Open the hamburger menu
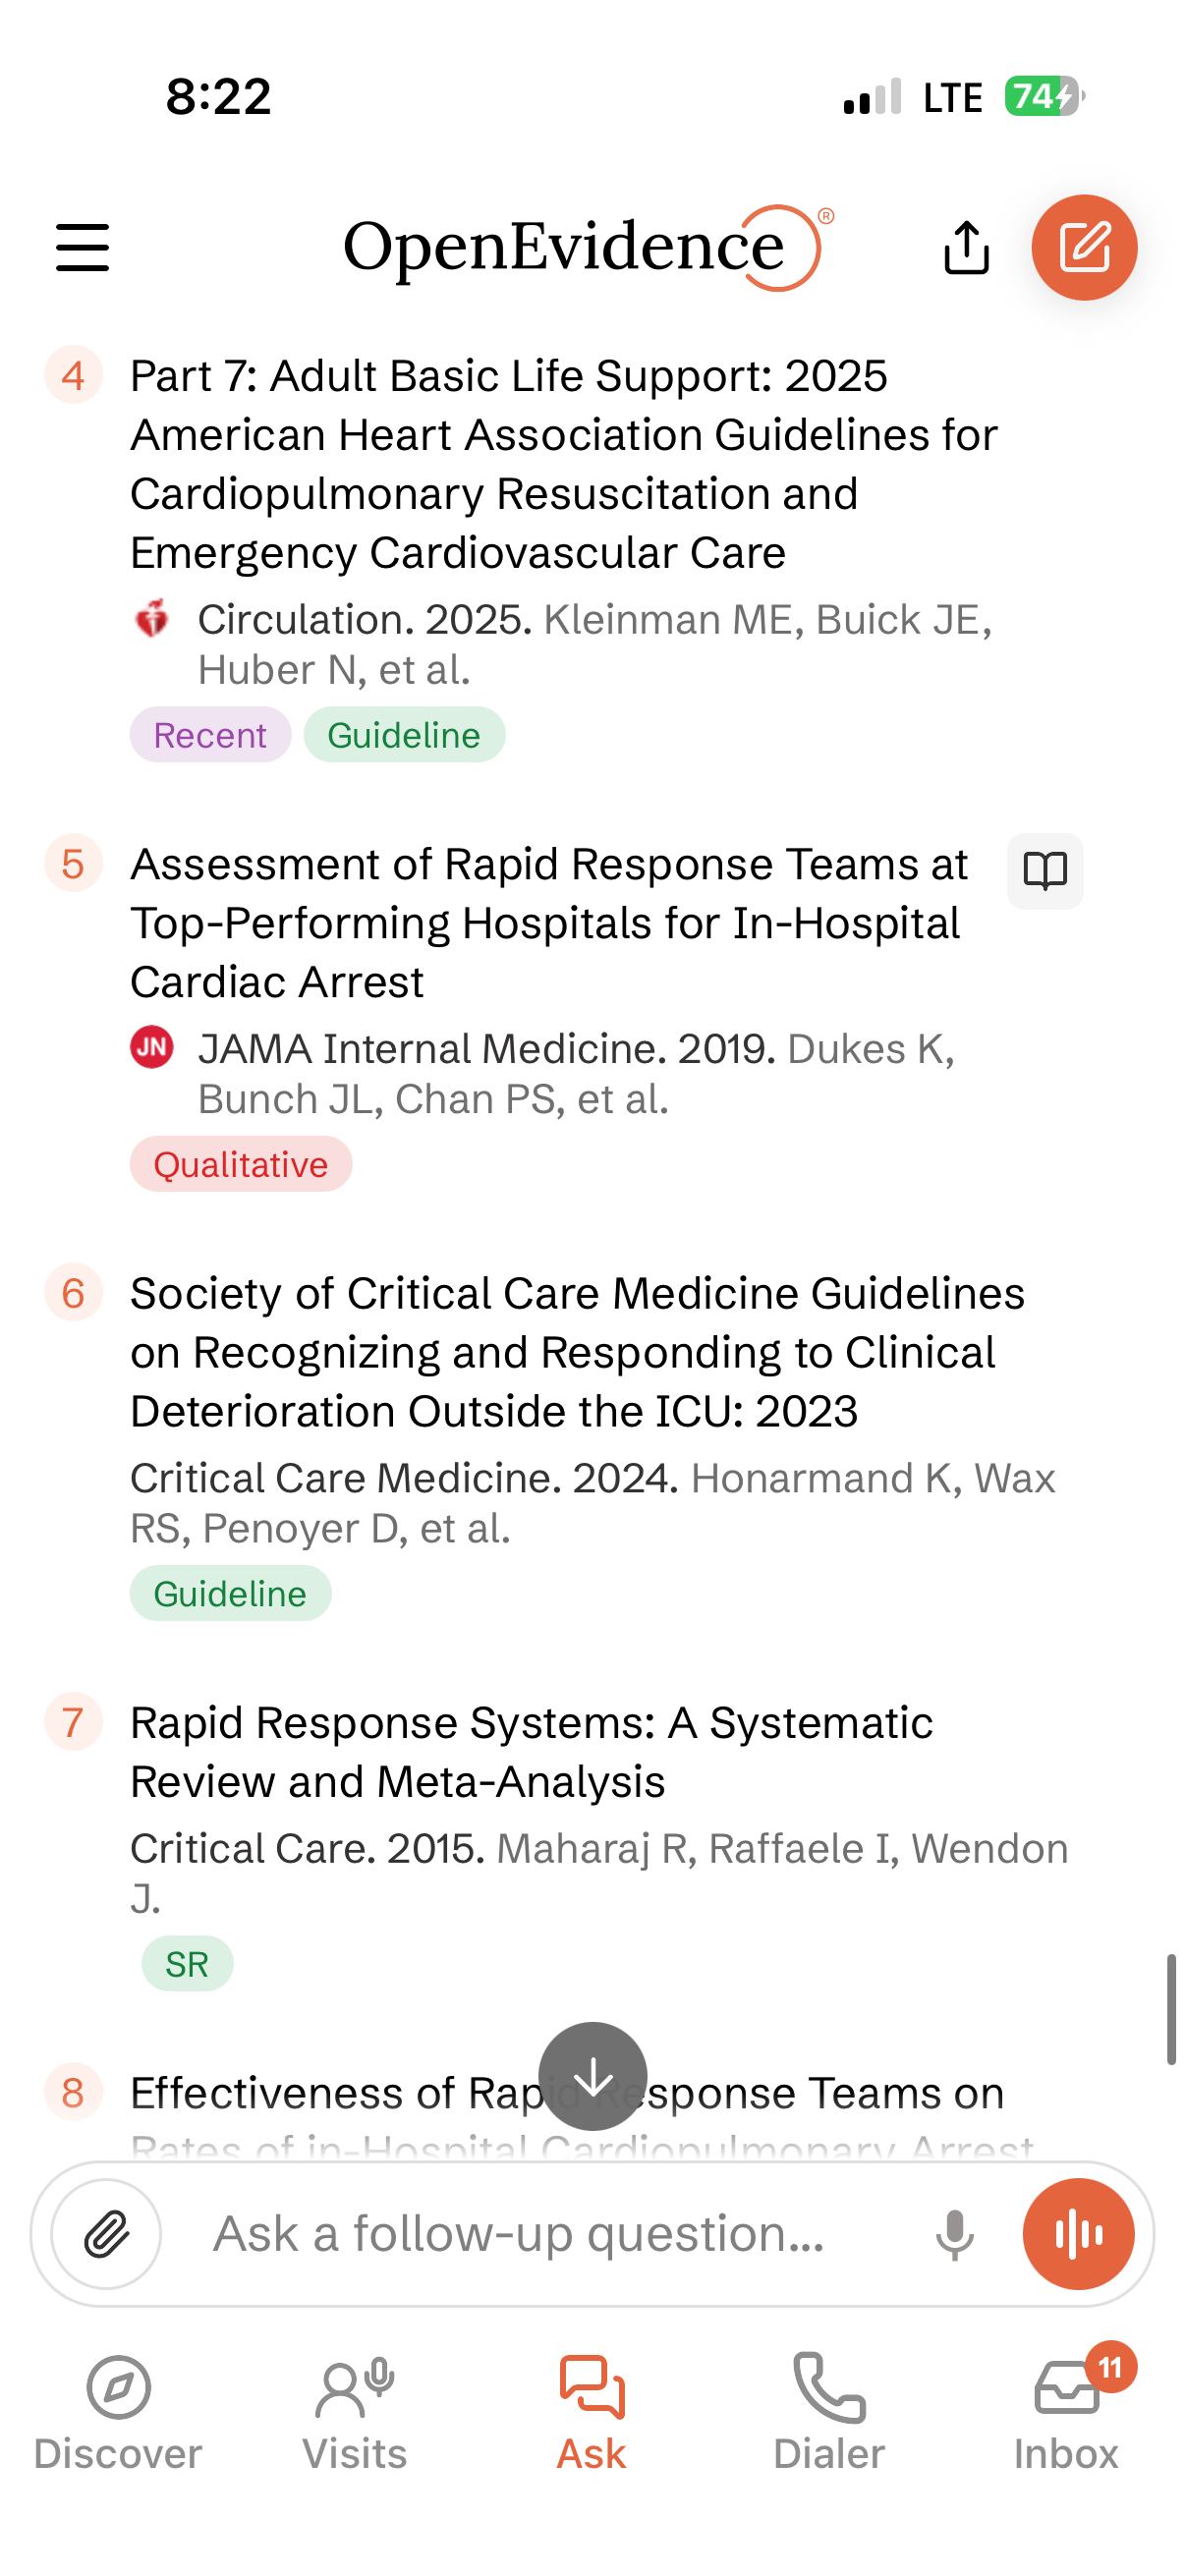This screenshot has width=1185, height=2576. 82,247
